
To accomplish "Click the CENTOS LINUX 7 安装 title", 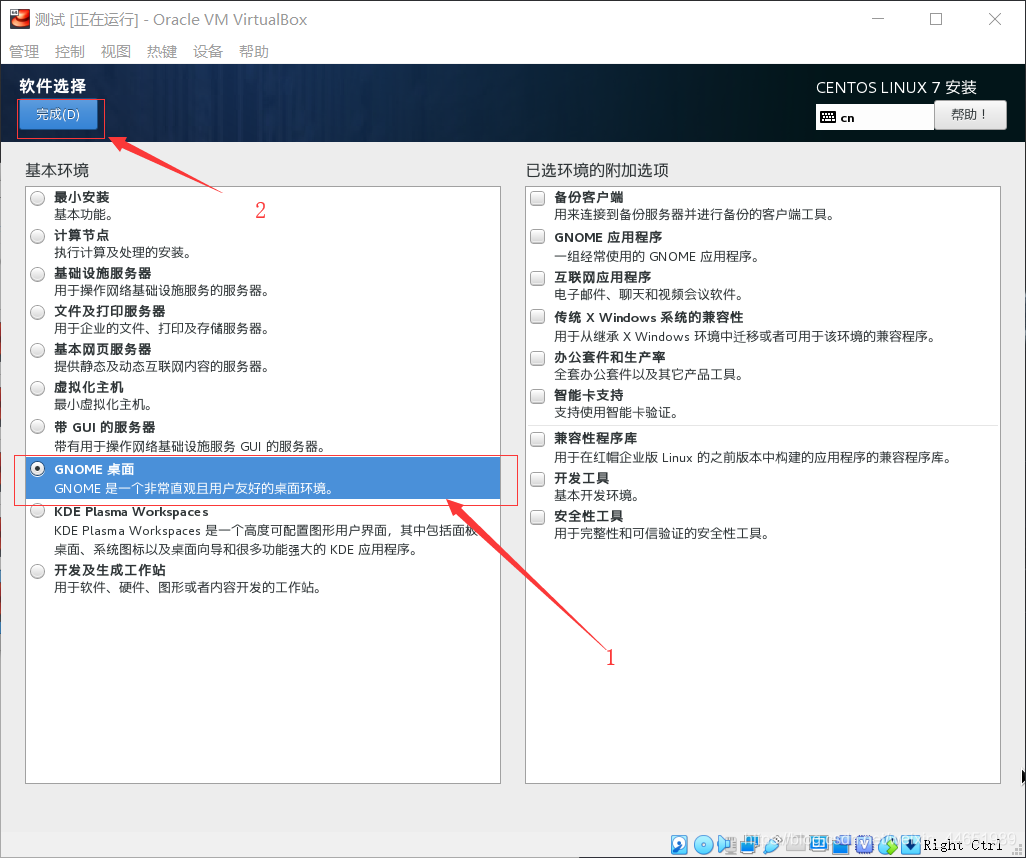I will point(896,87).
